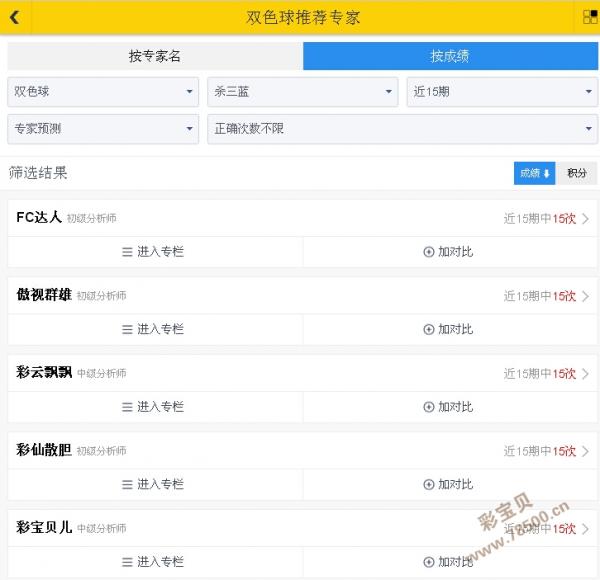Click 近15期中15次 for FC达人
600x580 pixels.
tap(540, 219)
